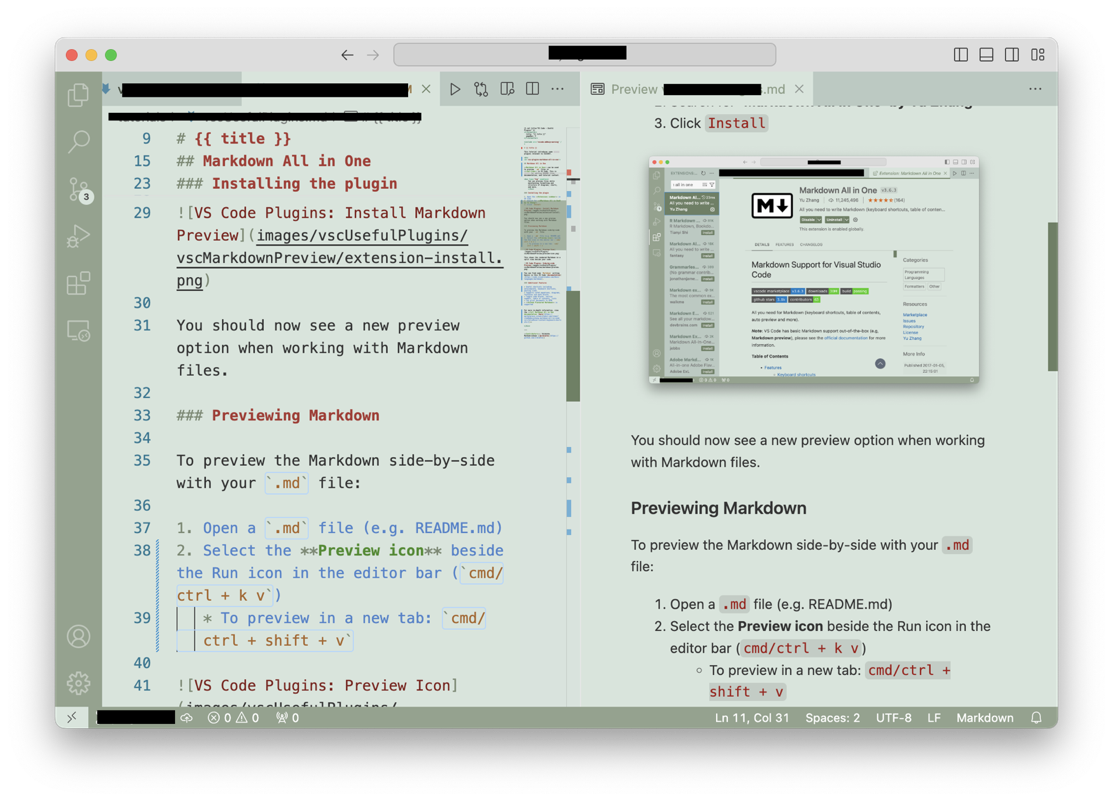Show errors and warnings count in status bar

[x=234, y=718]
